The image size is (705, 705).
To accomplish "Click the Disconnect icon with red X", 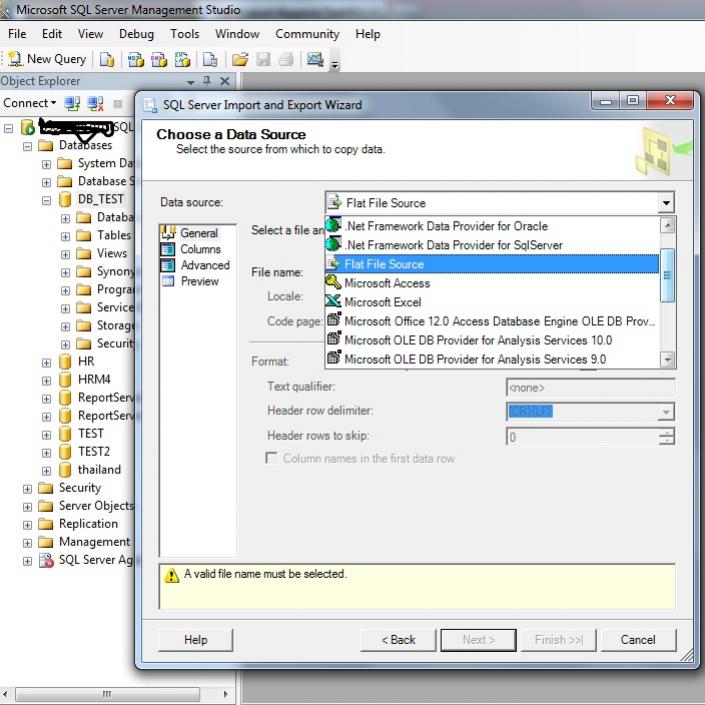I will point(95,103).
